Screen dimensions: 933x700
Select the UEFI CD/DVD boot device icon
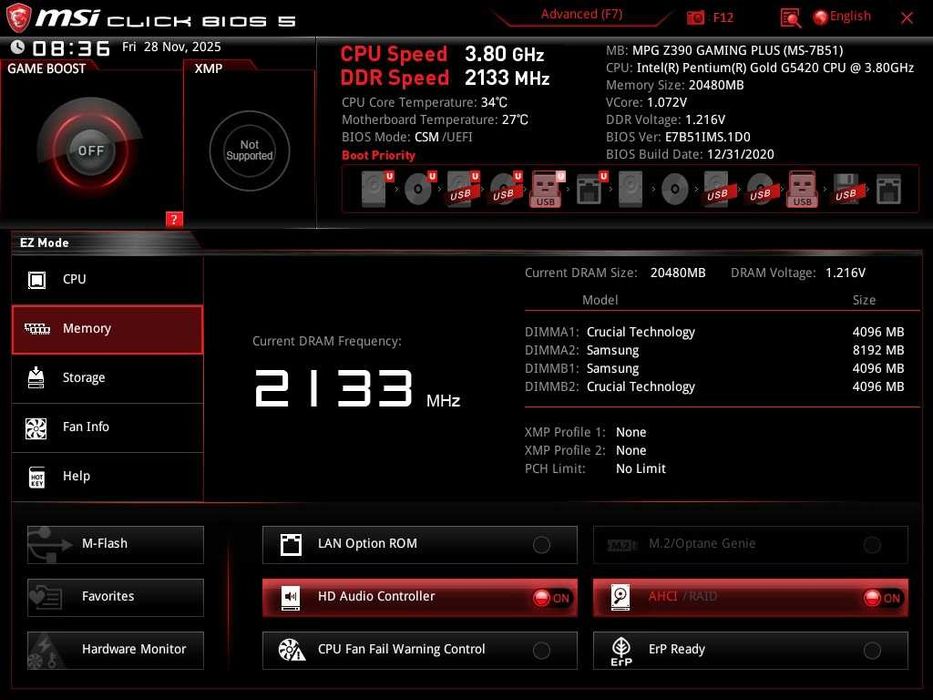coord(419,189)
